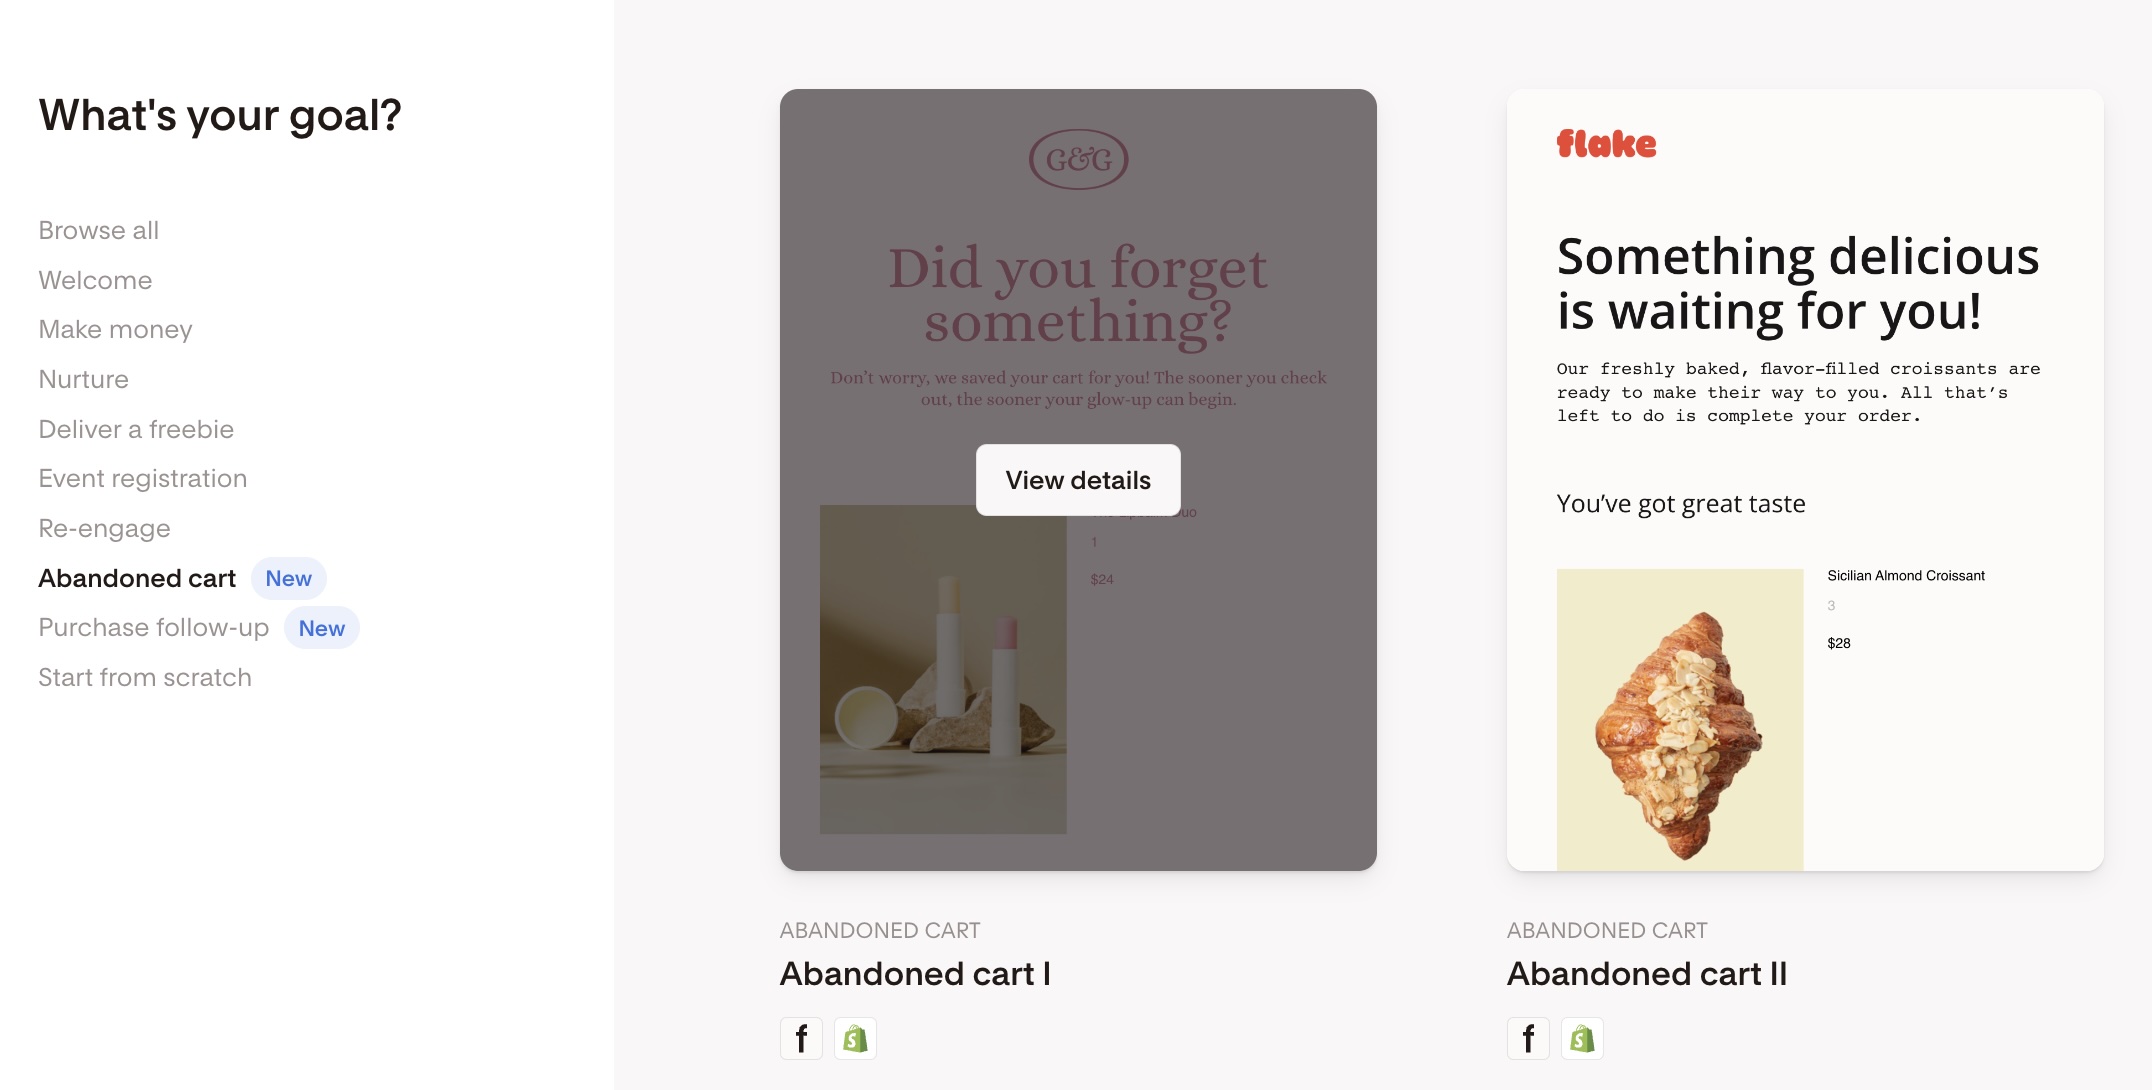
Task: Click Facebook icon under Abandoned cart I
Action: click(x=801, y=1039)
